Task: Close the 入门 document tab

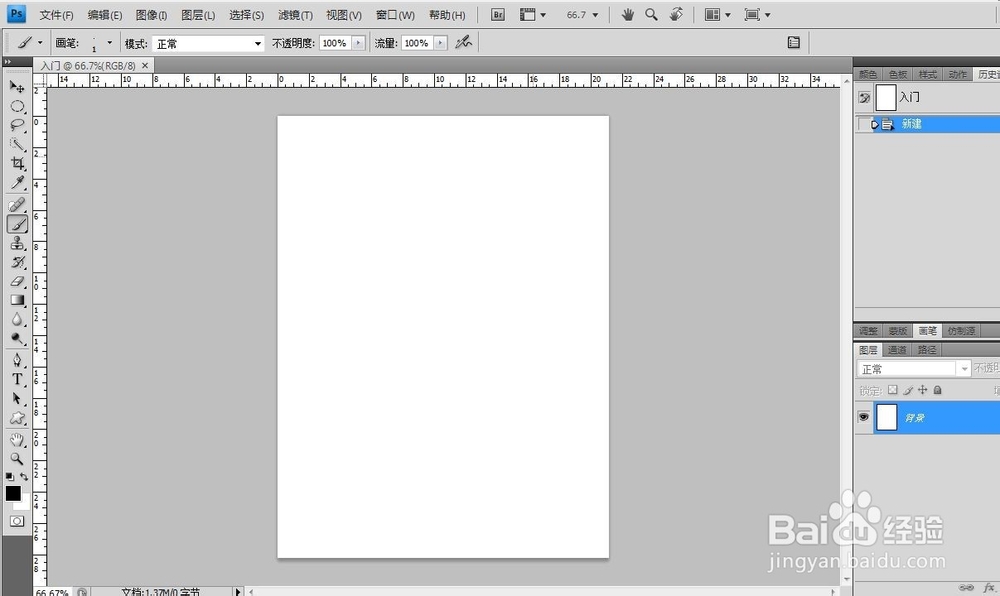Action: (145, 65)
